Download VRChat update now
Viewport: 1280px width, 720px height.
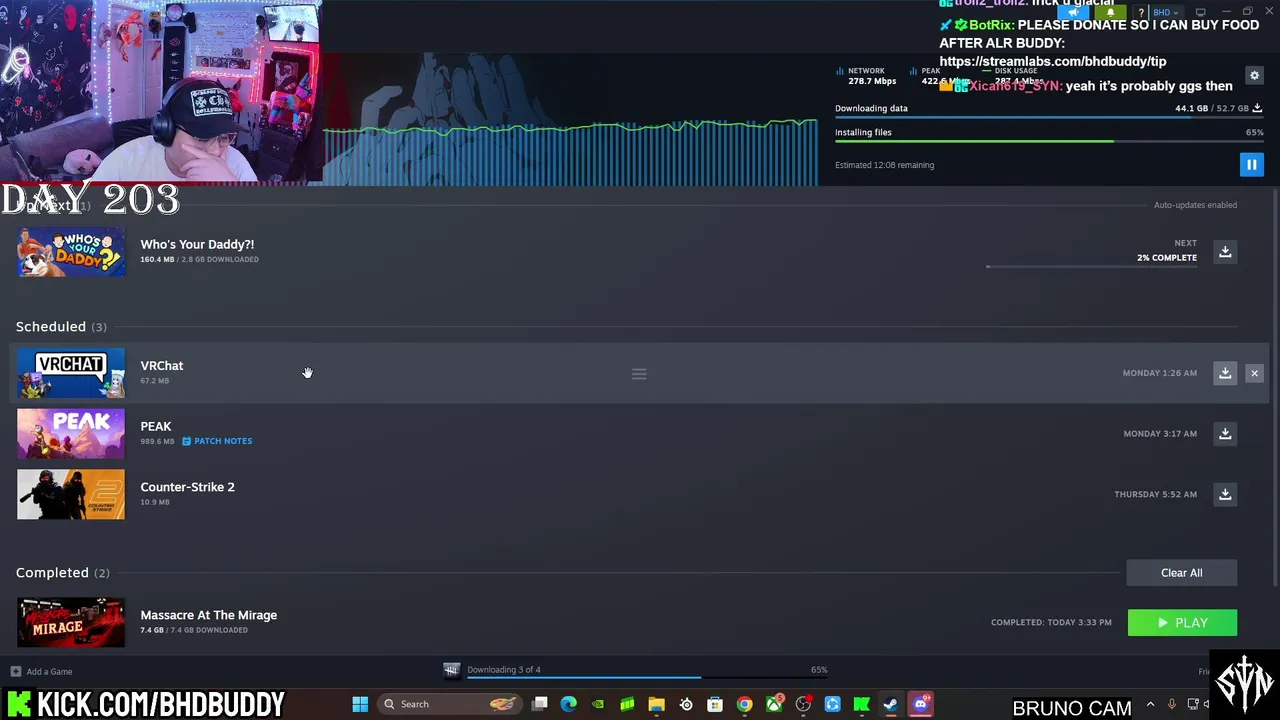click(x=1225, y=373)
